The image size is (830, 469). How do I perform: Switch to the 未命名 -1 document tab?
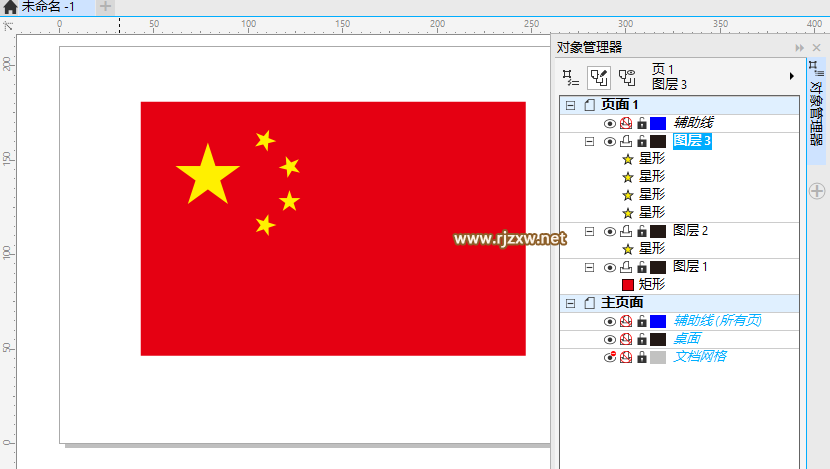click(48, 6)
